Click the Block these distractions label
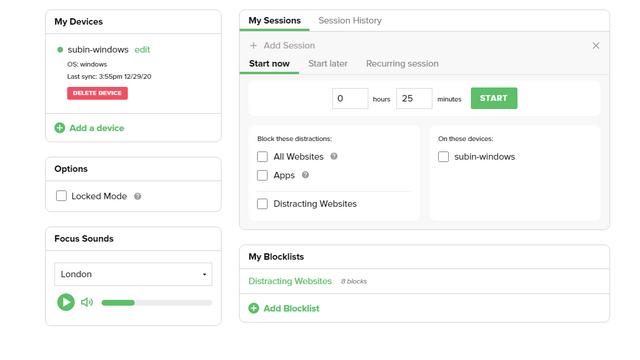This screenshot has height=360, width=640. pos(294,139)
